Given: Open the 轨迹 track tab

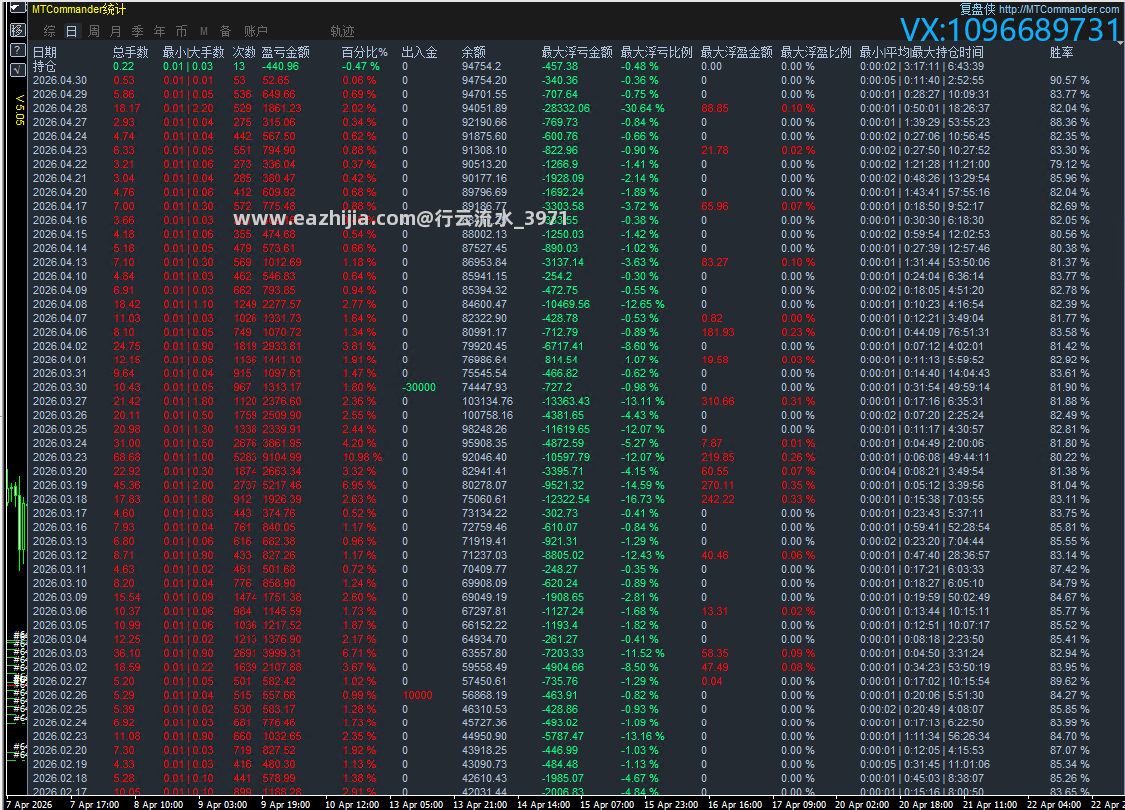Looking at the screenshot, I should click(342, 31).
